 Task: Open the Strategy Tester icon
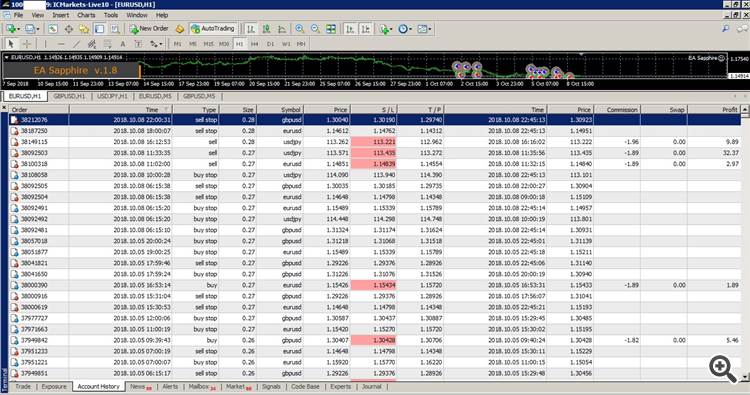[x=115, y=29]
